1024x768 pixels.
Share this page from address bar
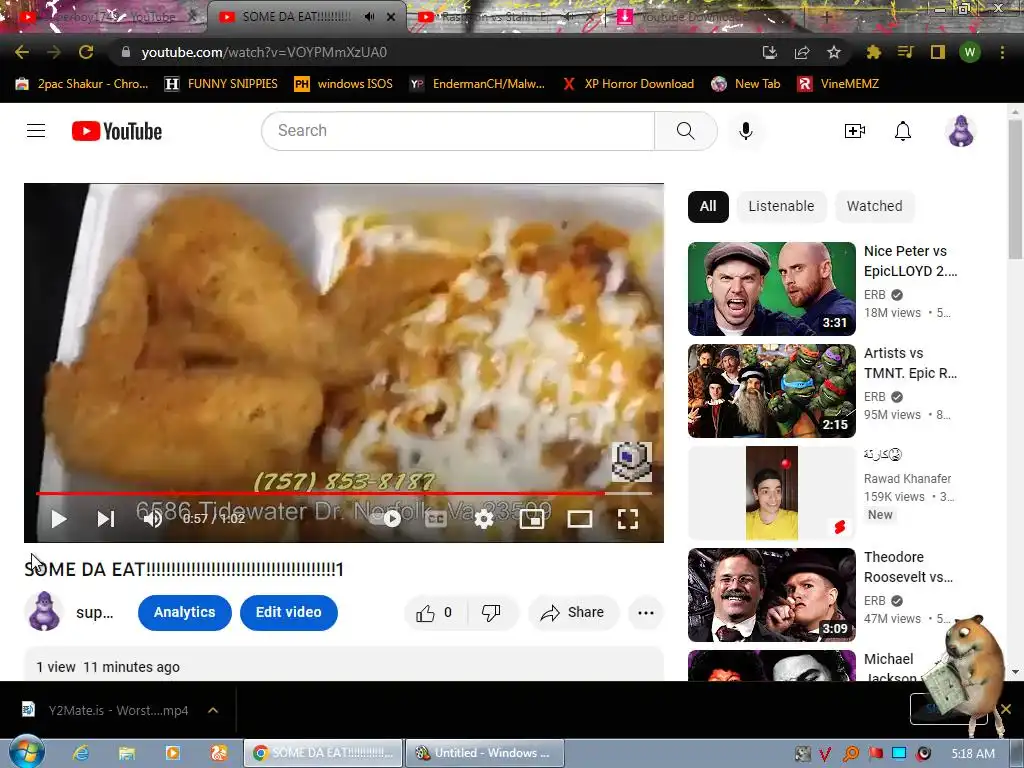[x=802, y=52]
